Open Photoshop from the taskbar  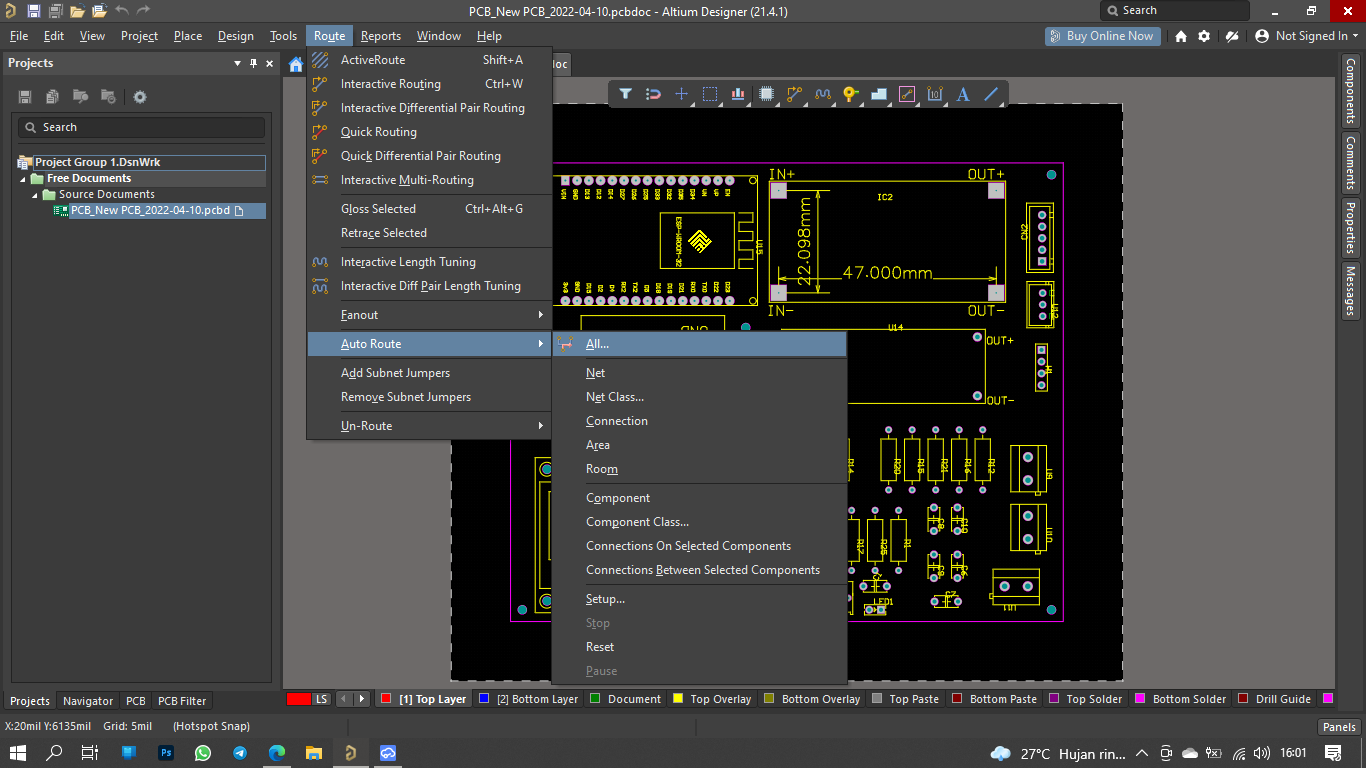coord(166,752)
